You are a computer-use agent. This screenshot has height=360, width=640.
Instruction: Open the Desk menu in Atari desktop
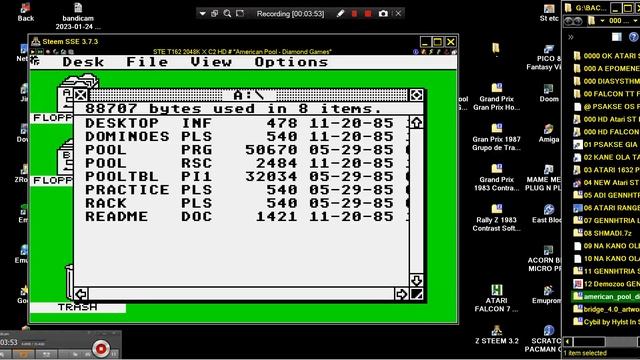click(x=83, y=62)
